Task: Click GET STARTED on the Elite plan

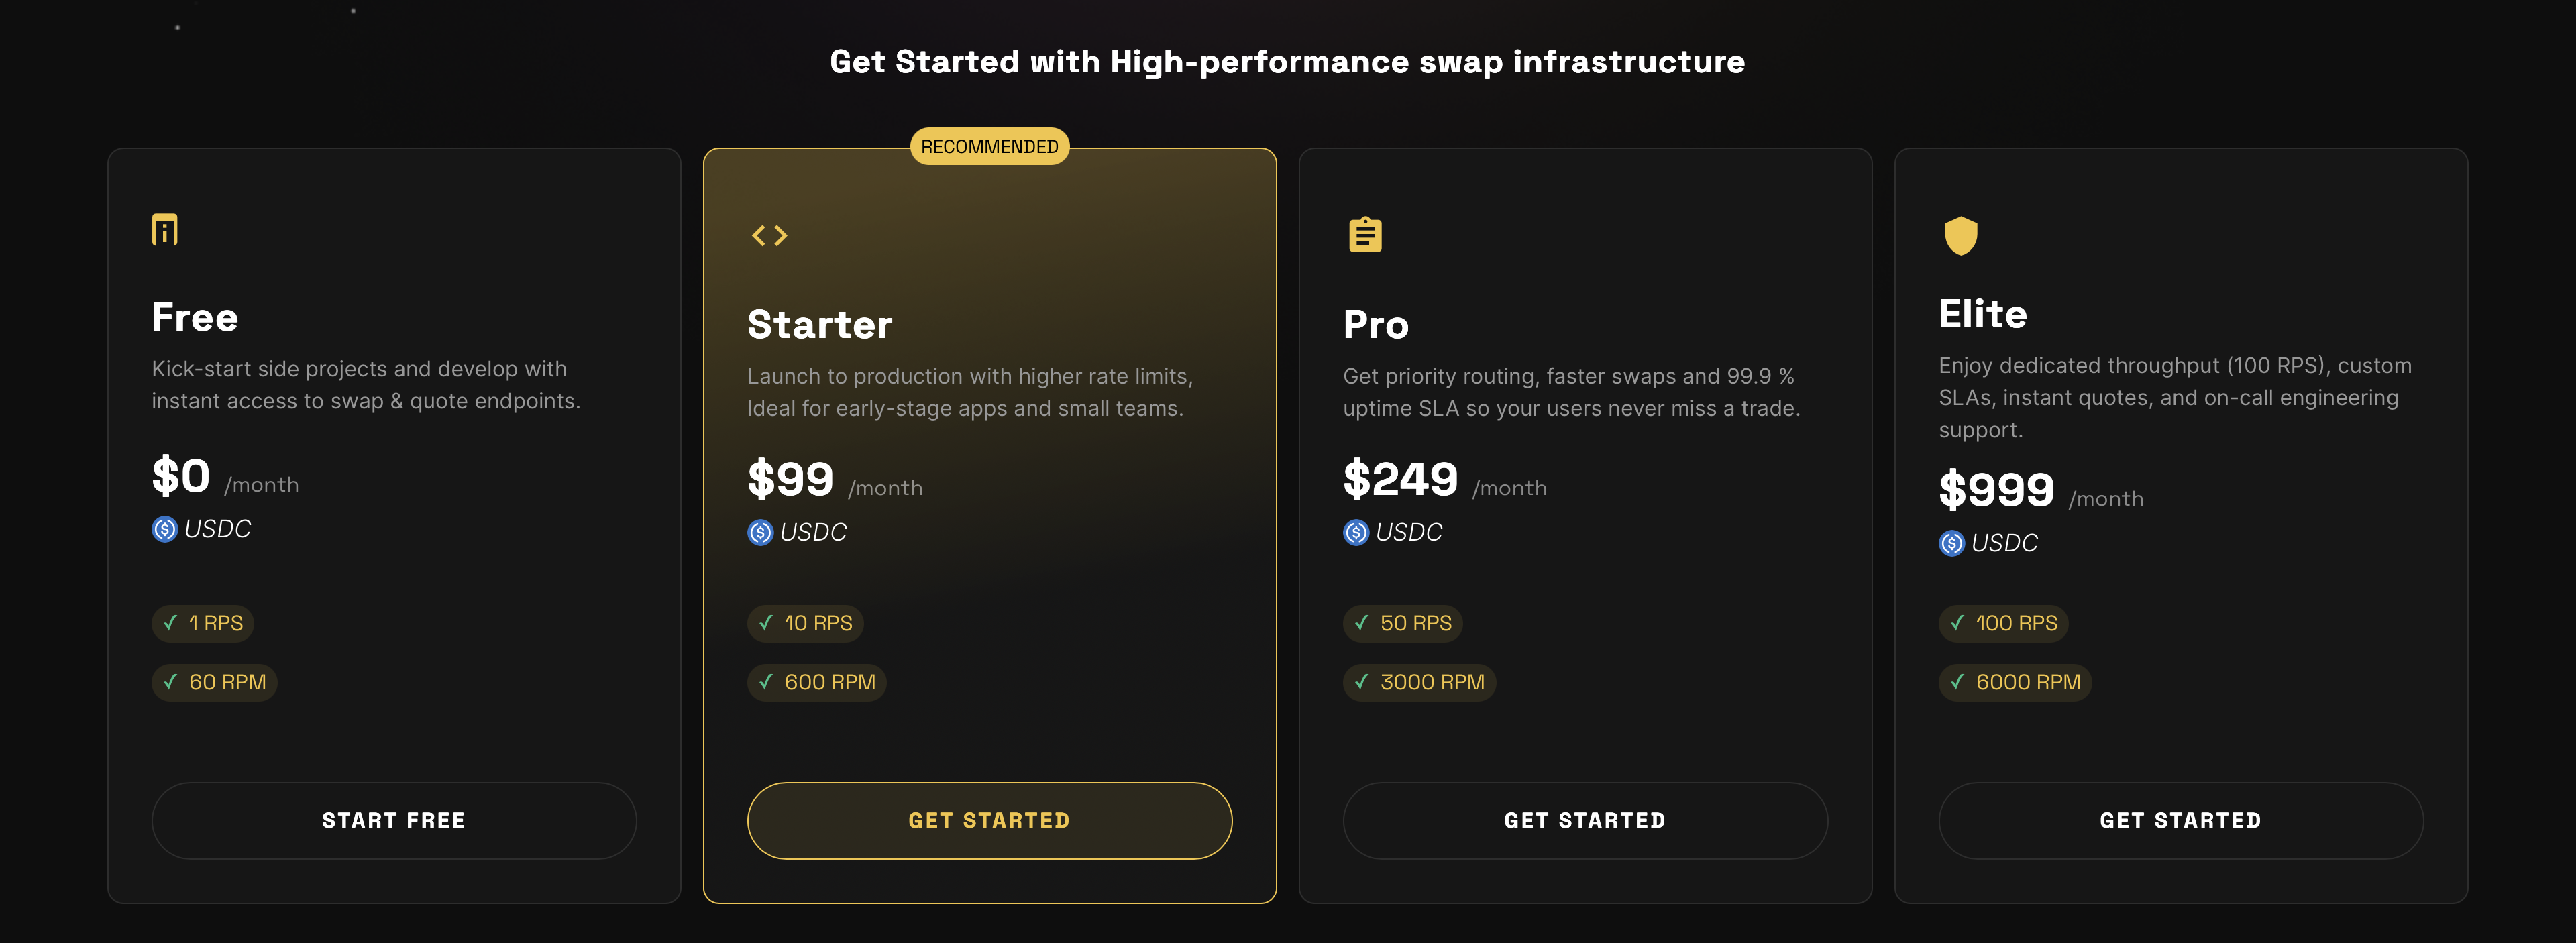Action: pos(2181,820)
